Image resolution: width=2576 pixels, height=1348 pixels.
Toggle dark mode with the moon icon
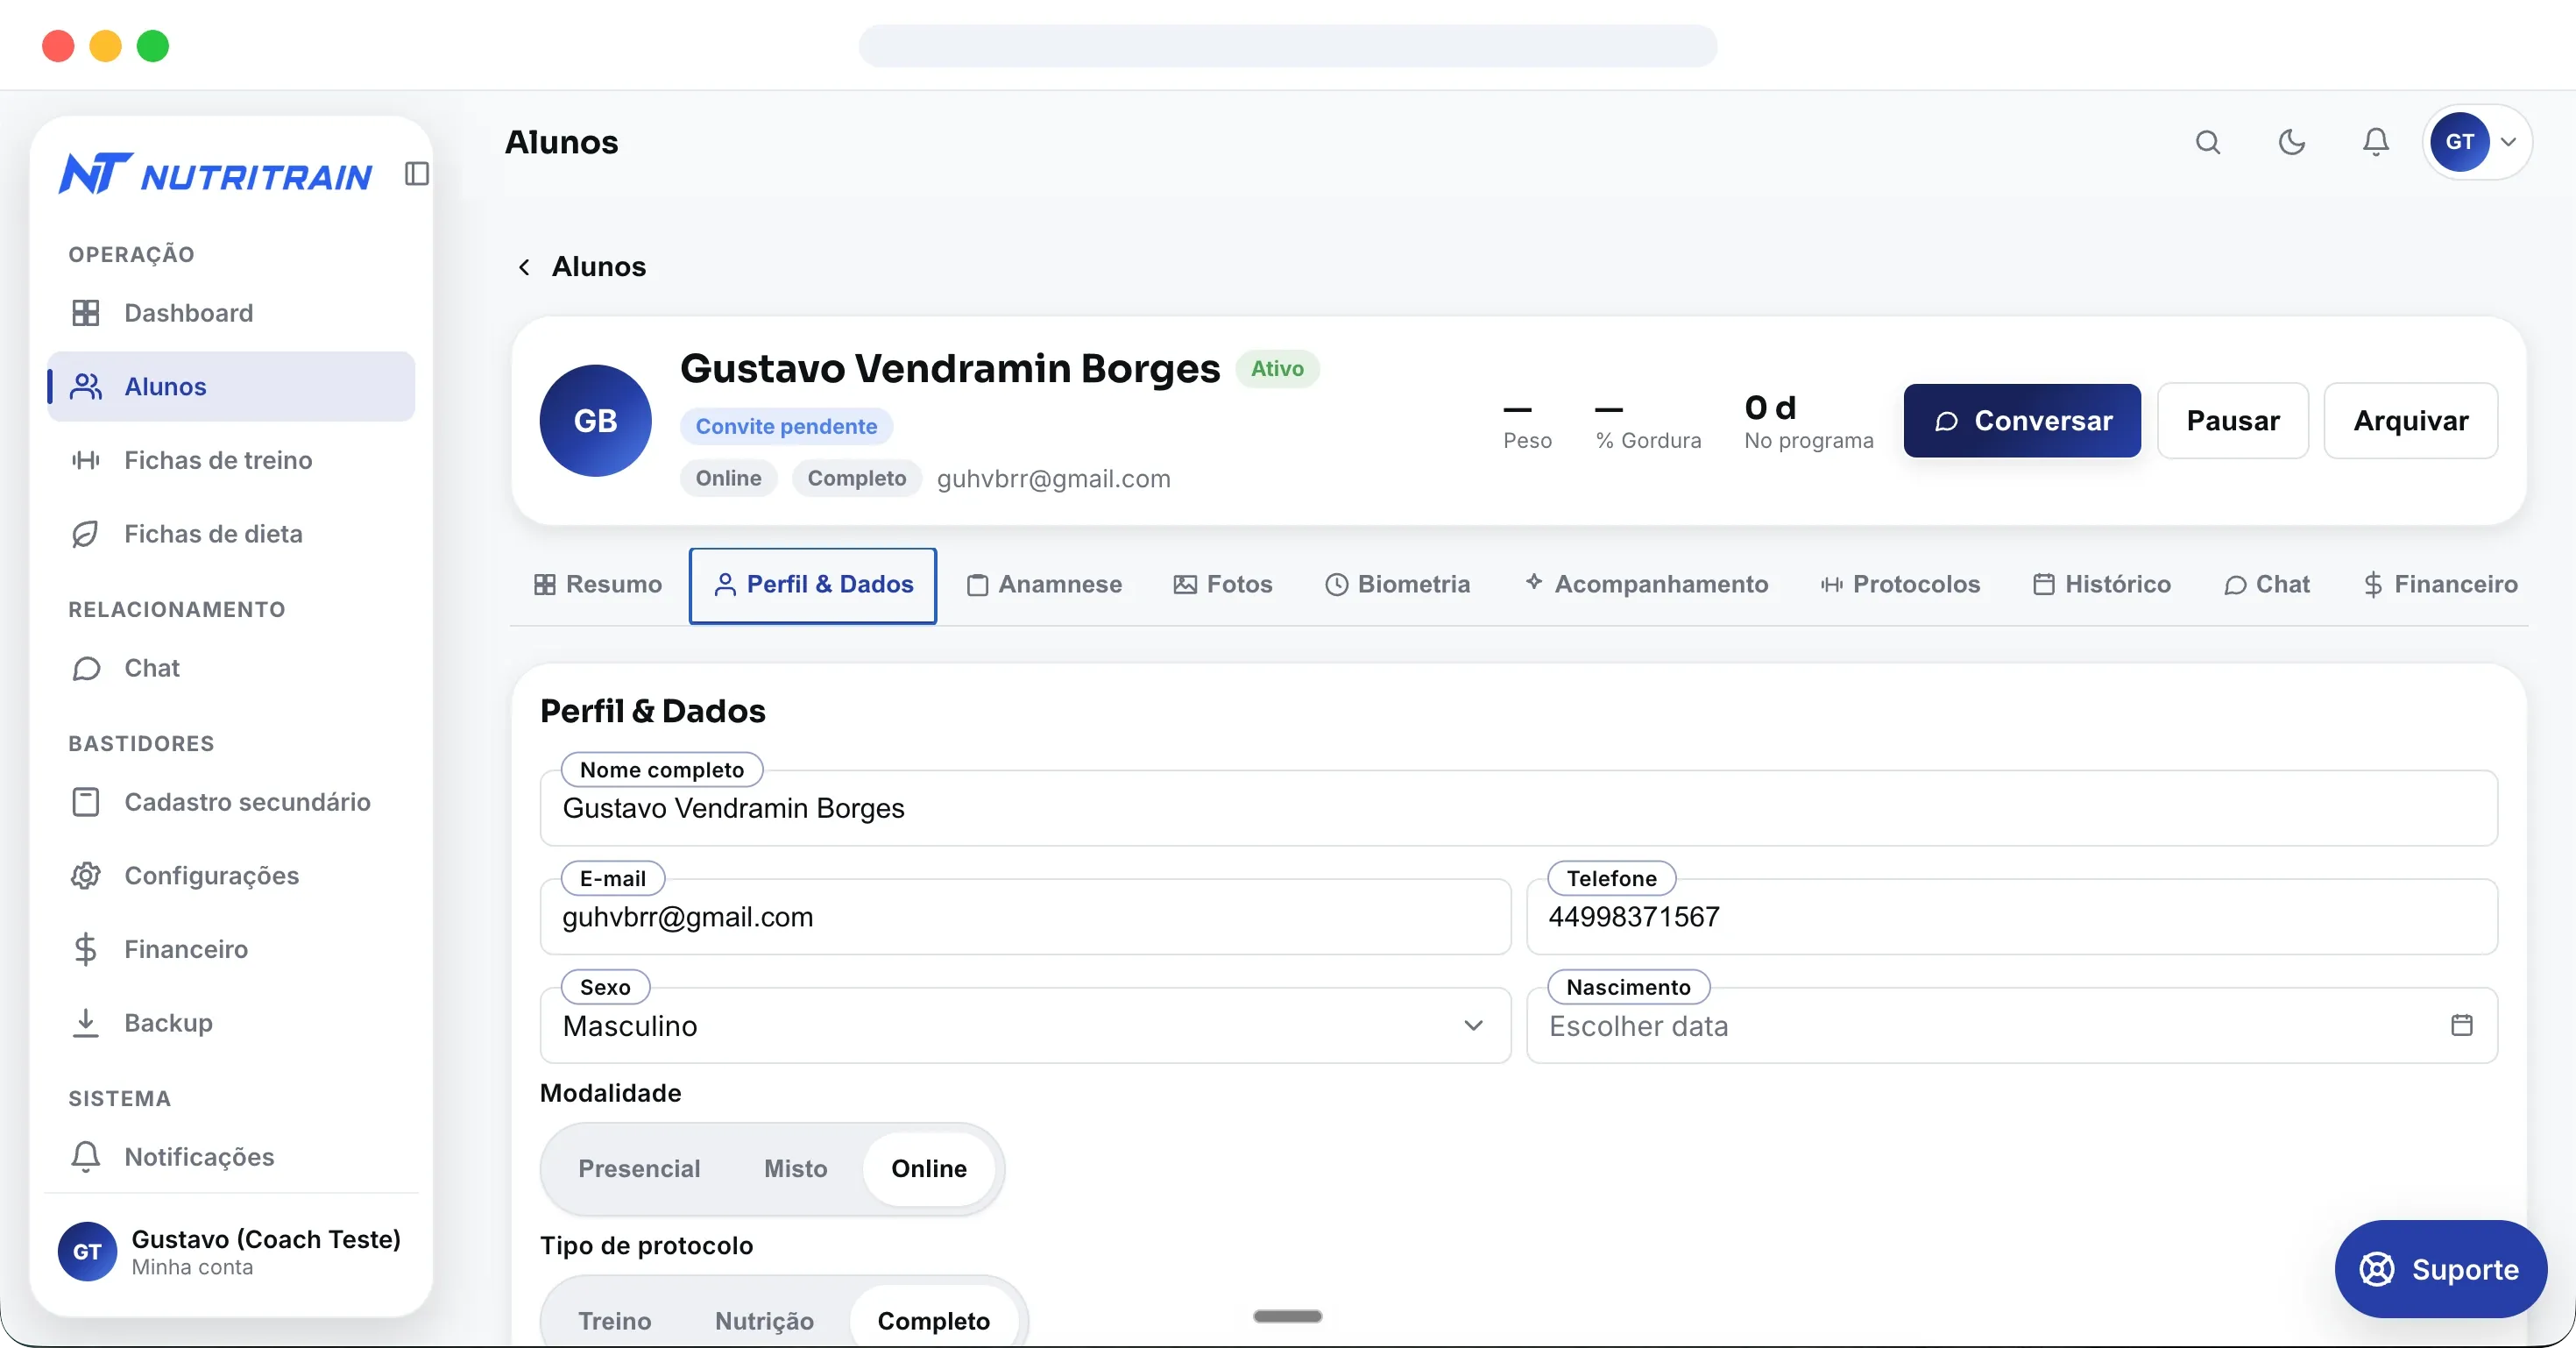pos(2292,142)
